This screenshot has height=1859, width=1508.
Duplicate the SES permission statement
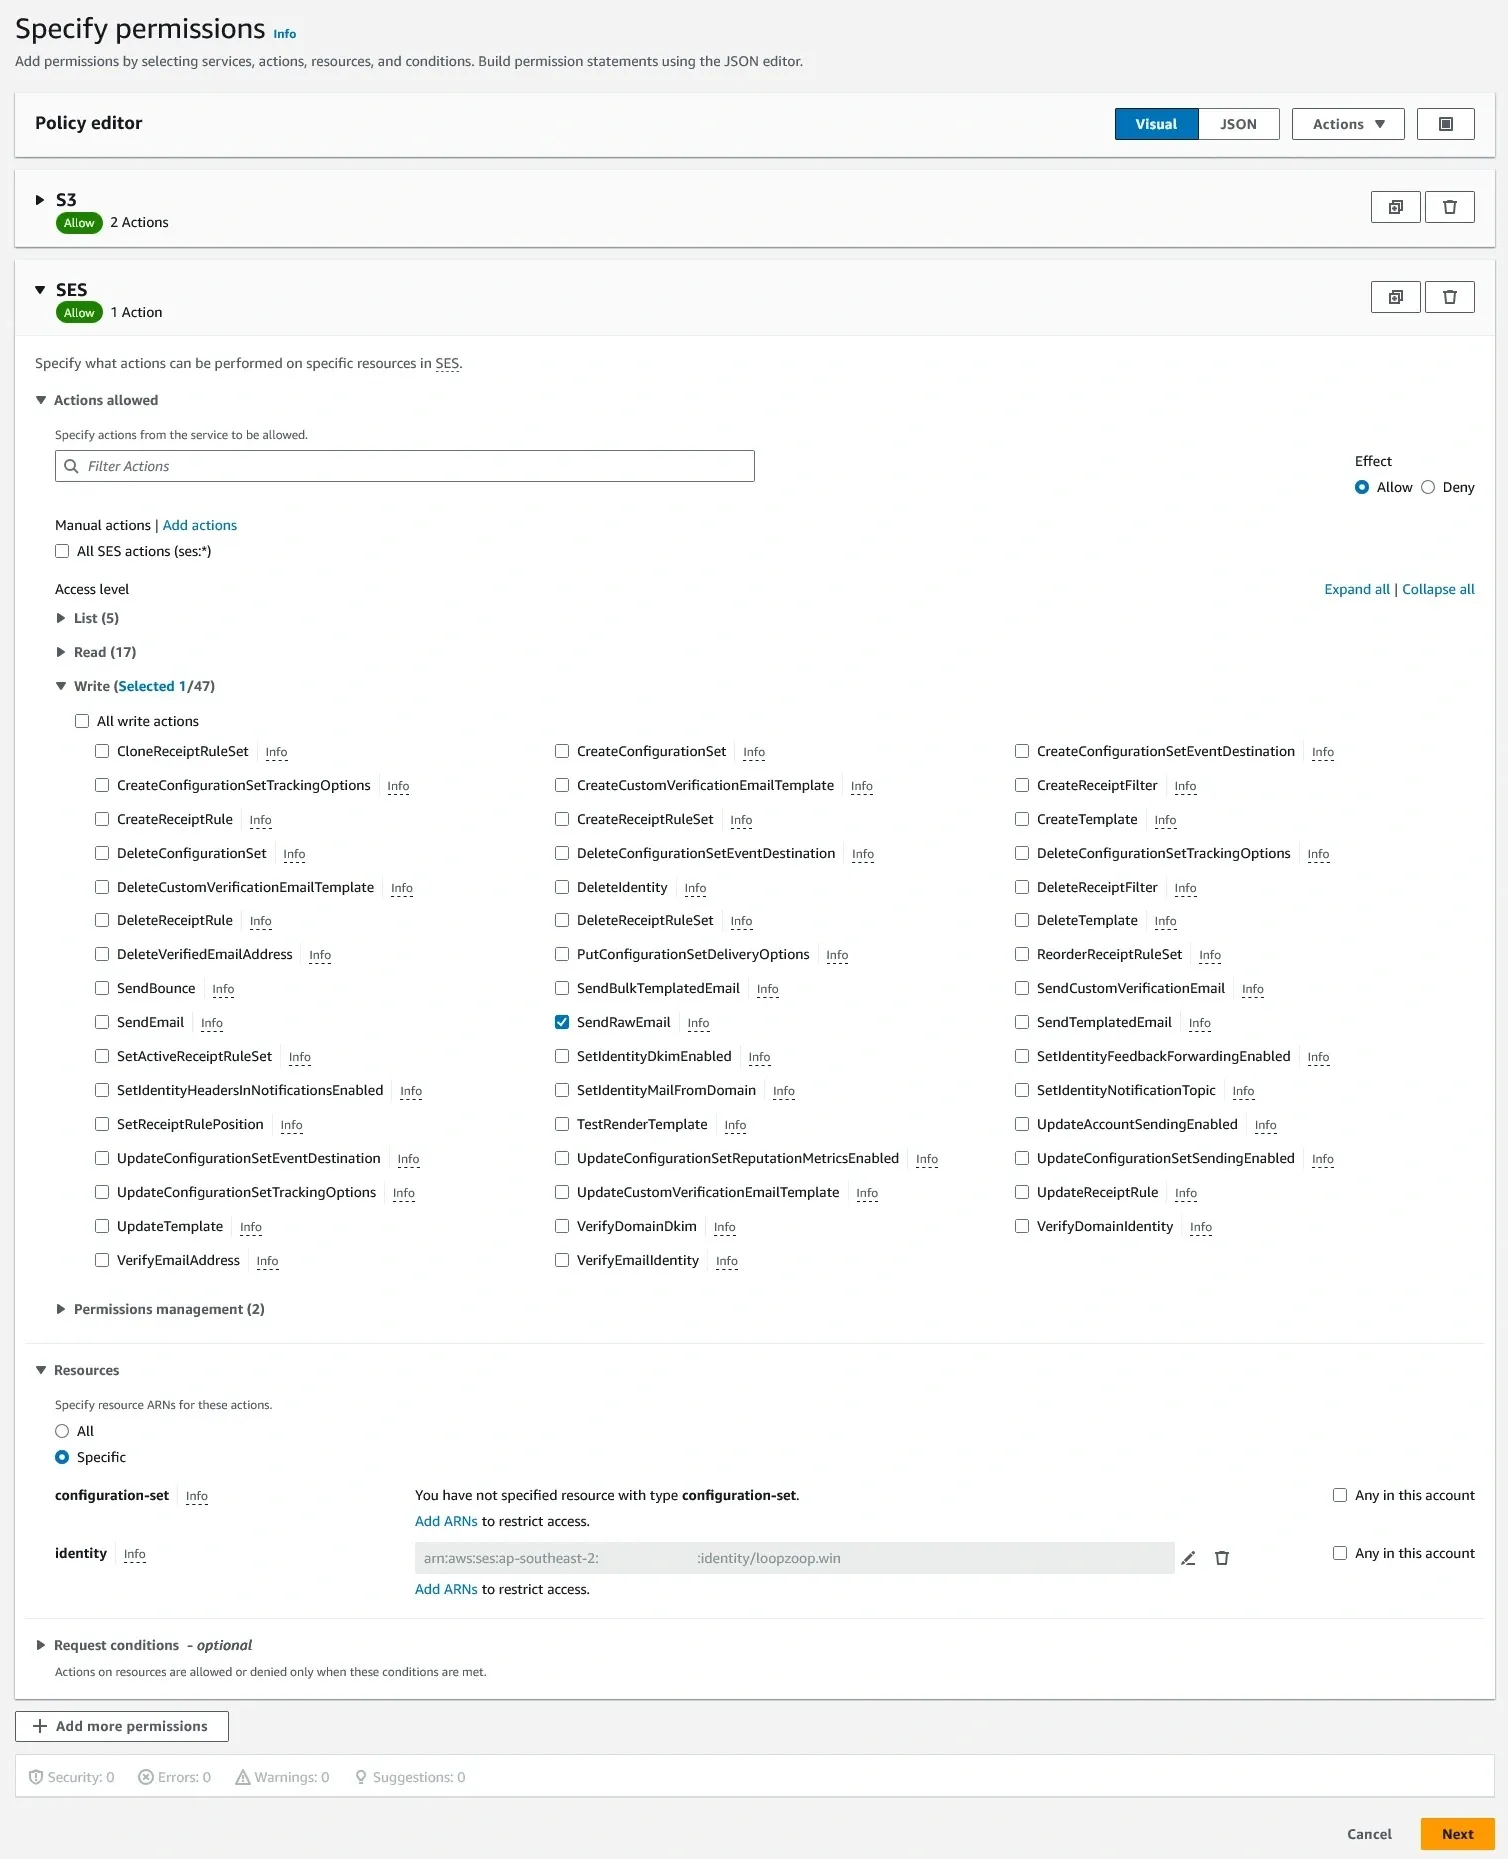pyautogui.click(x=1395, y=297)
